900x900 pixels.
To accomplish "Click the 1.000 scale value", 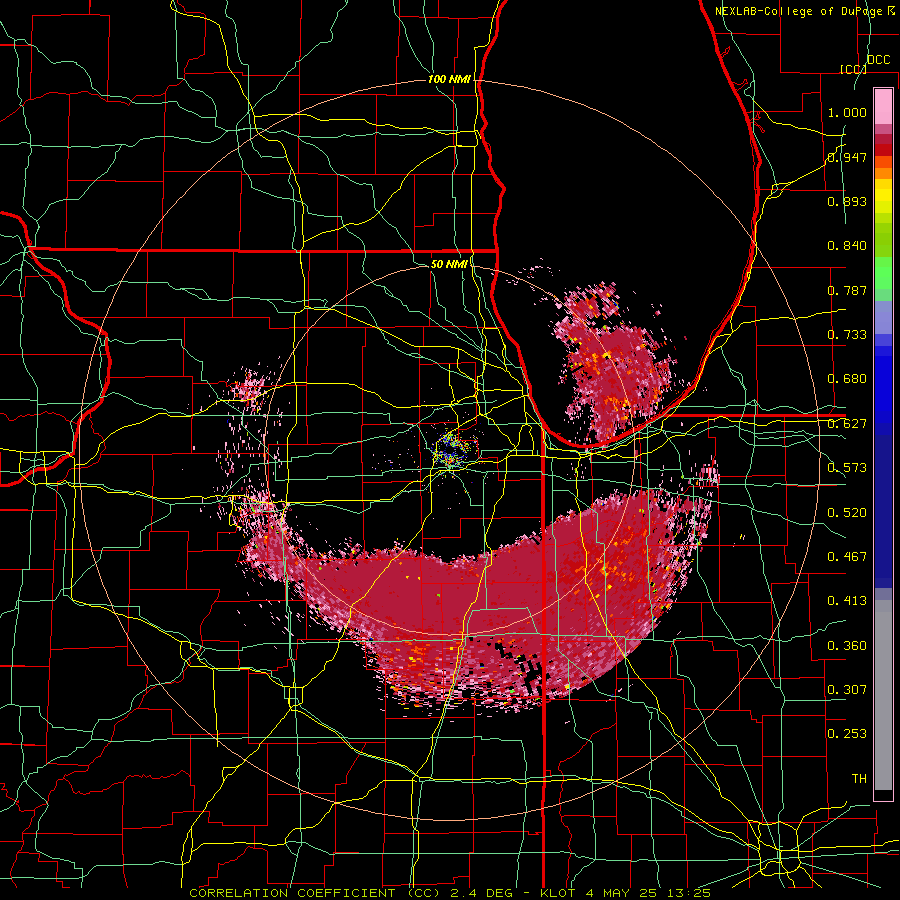I will pyautogui.click(x=847, y=112).
